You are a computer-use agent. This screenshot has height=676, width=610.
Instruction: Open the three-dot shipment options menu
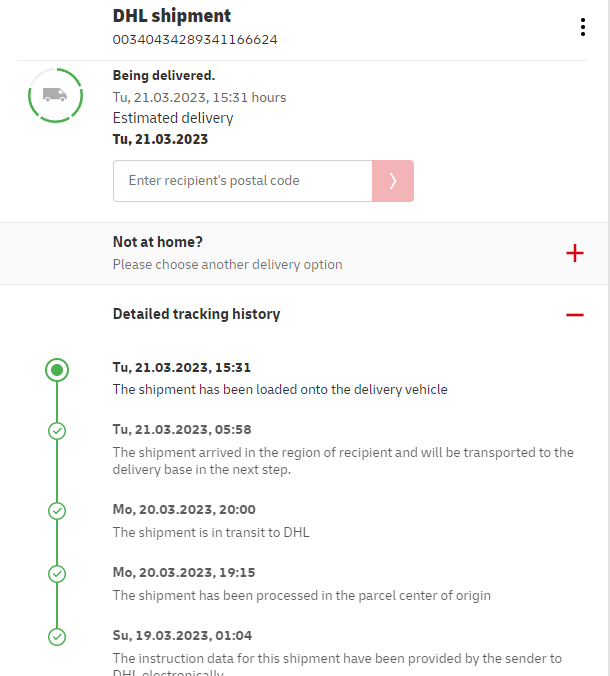tap(583, 27)
